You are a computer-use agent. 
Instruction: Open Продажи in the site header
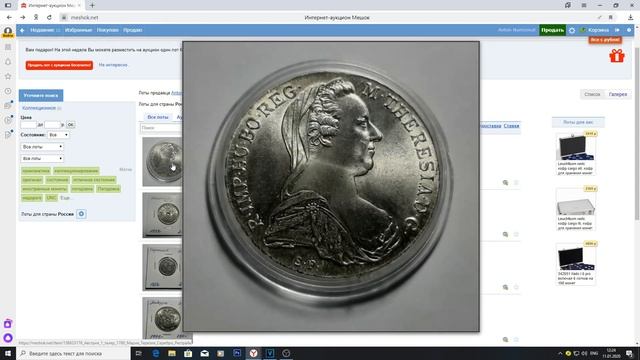click(133, 30)
